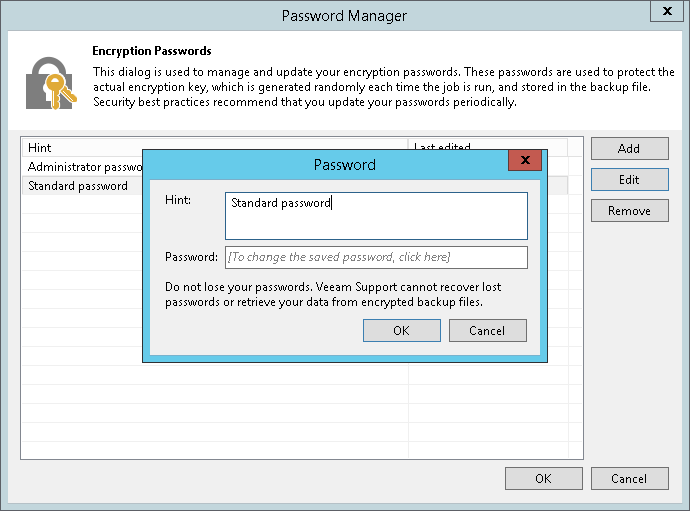
Task: Click the Remove button
Action: pyautogui.click(x=629, y=211)
